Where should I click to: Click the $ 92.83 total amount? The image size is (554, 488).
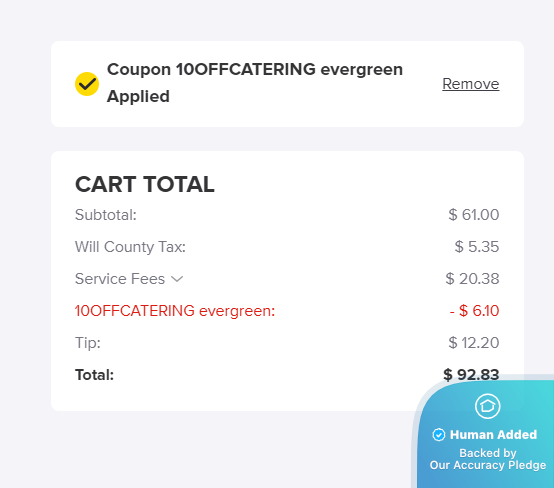coord(471,375)
